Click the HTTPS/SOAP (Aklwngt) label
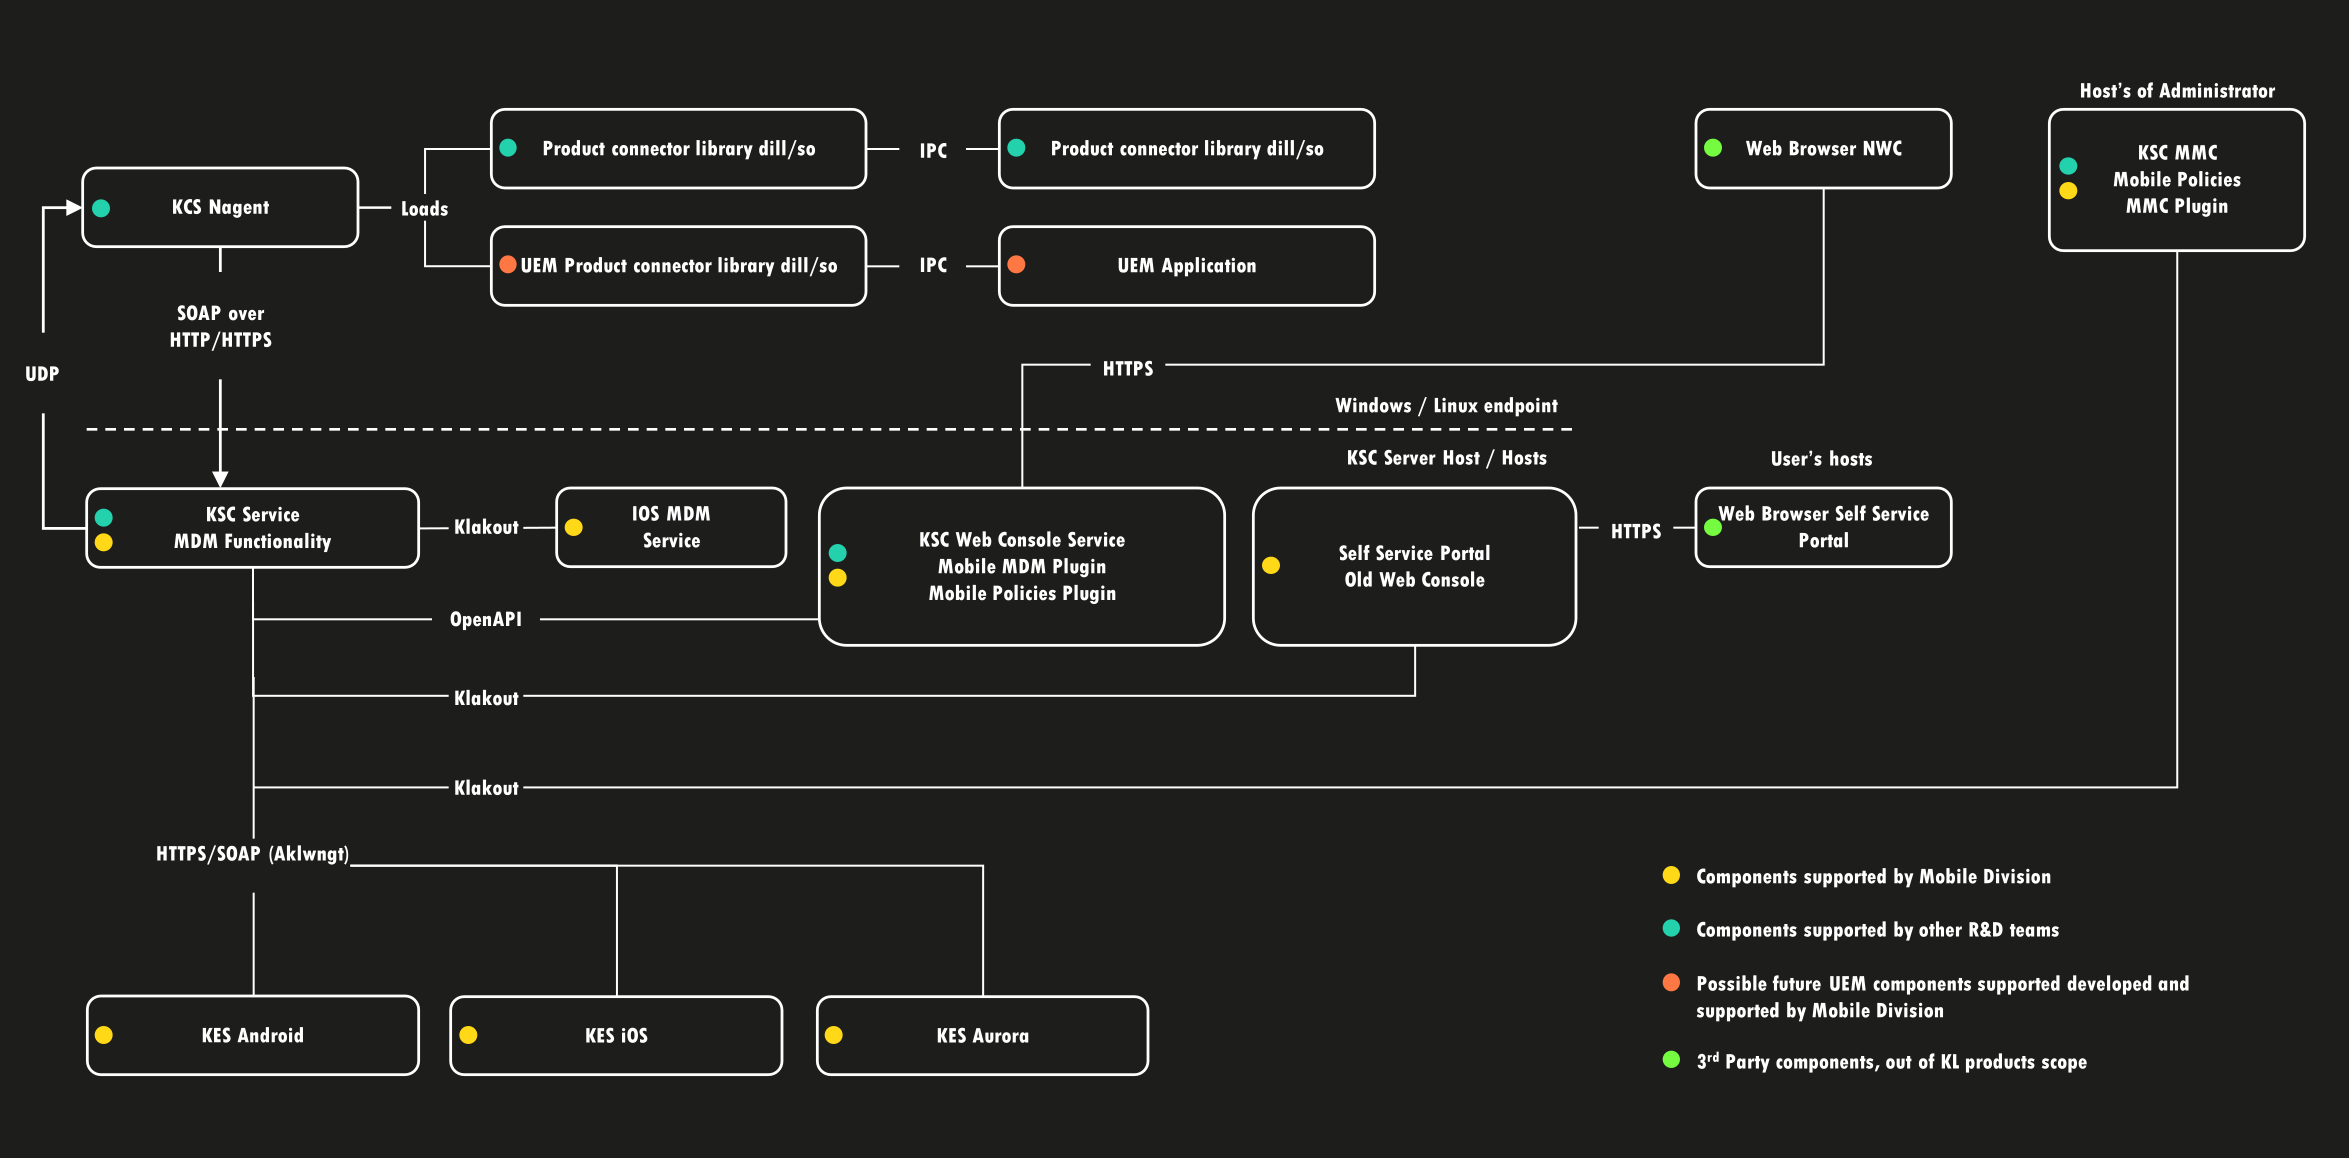This screenshot has width=2349, height=1158. [252, 854]
